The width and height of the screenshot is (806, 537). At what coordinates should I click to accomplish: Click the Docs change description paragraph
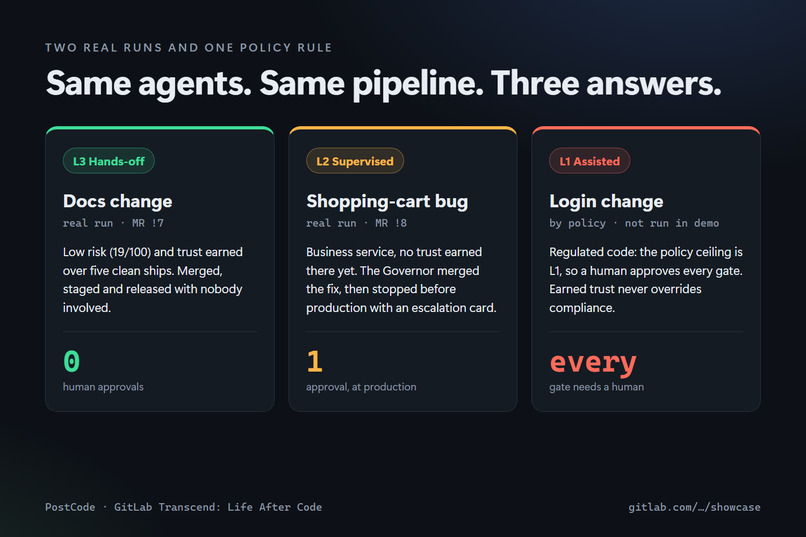point(153,280)
